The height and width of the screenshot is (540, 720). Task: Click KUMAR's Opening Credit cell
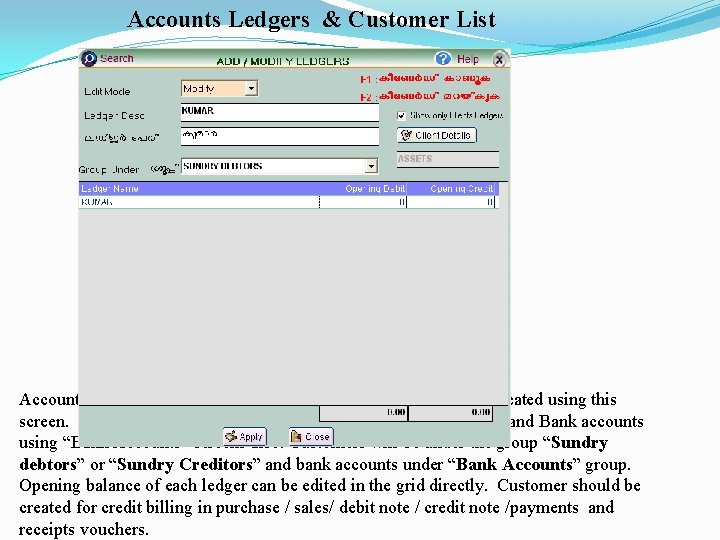[x=451, y=202]
